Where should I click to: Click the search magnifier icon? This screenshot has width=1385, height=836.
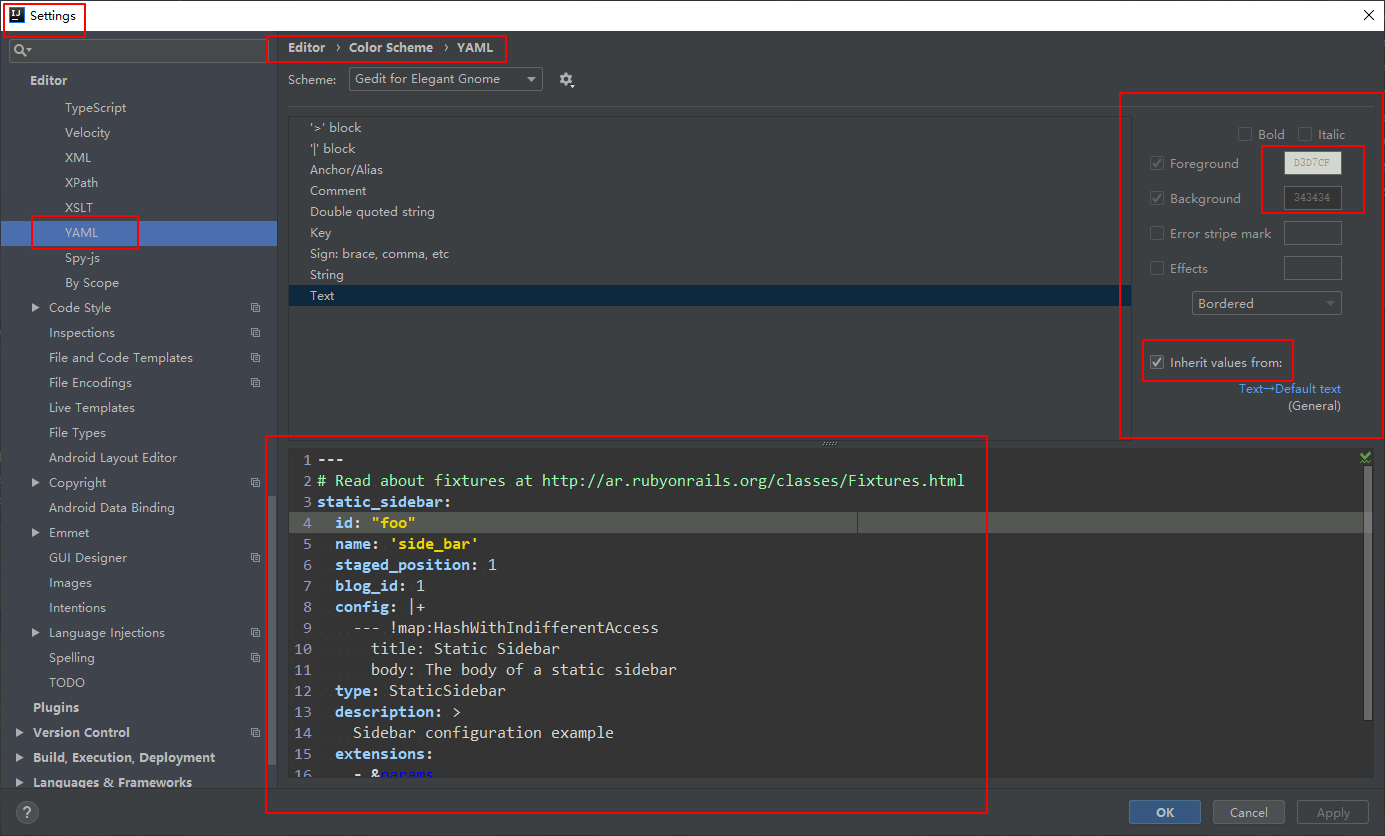click(x=21, y=50)
